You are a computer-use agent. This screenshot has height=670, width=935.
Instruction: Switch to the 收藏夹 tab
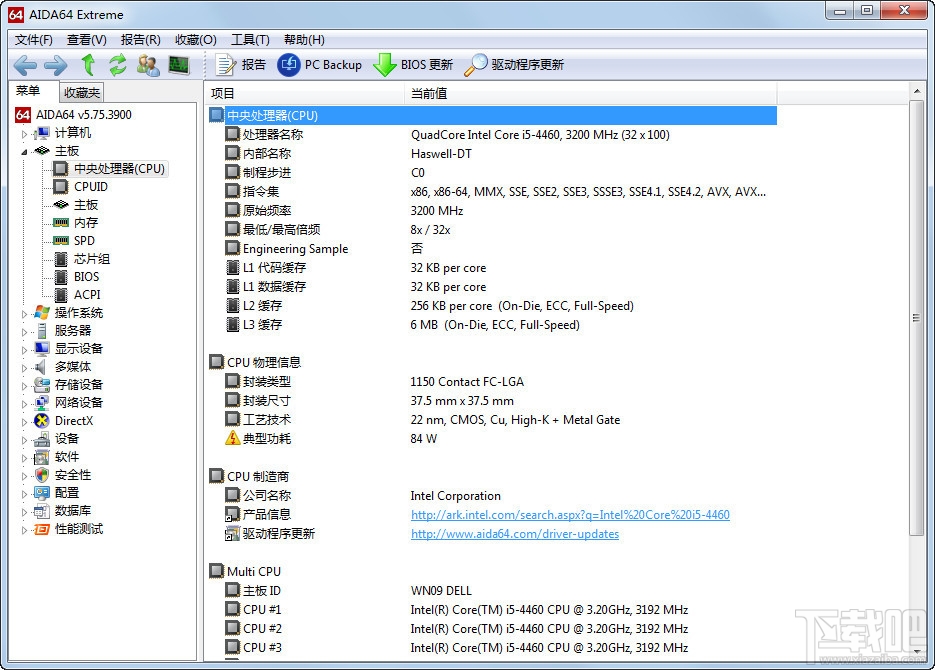click(x=82, y=92)
